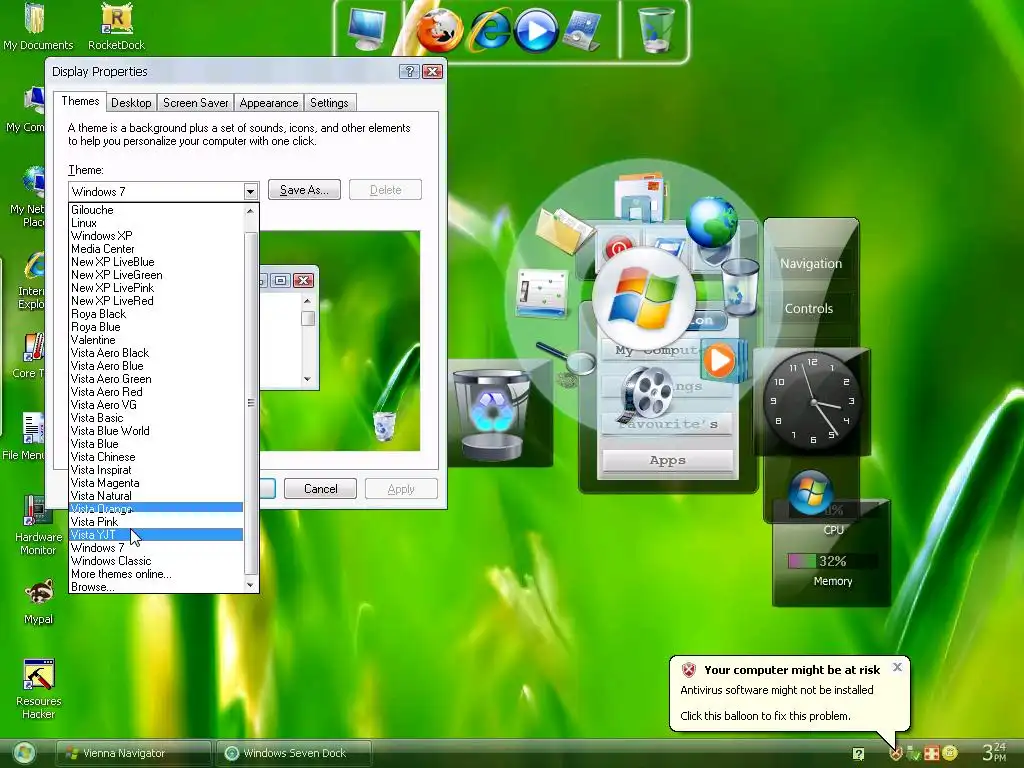Click the analog clock gadget
1024x768 pixels.
(x=812, y=400)
